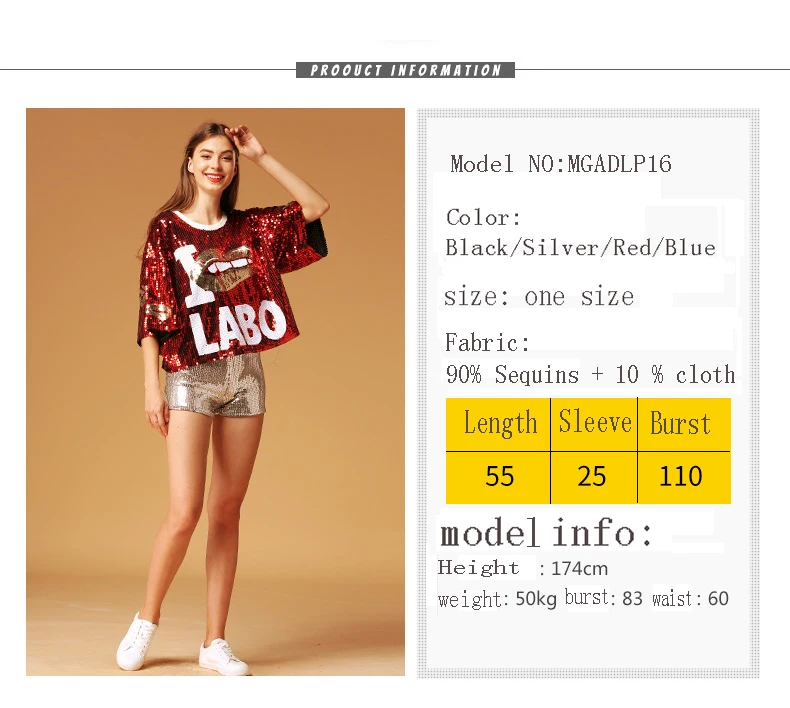Screen dimensions: 790x708
Task: Click the Length header cell
Action: pyautogui.click(x=498, y=424)
